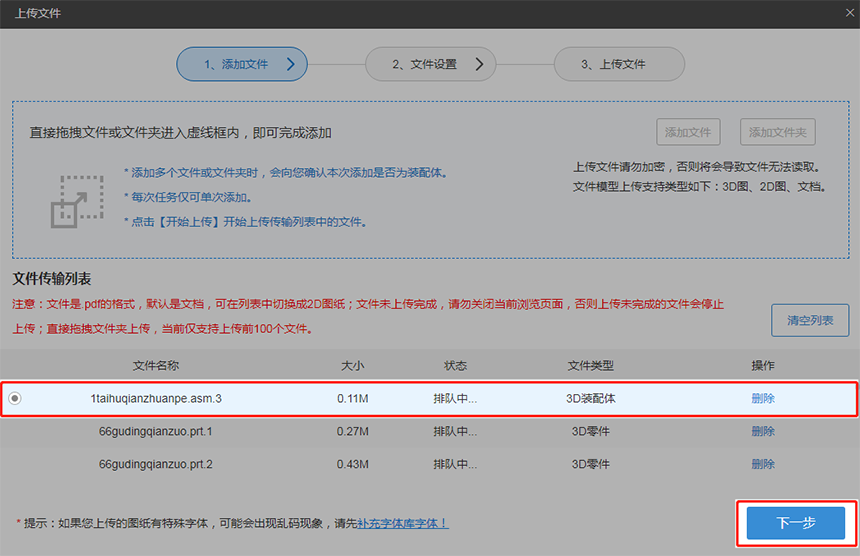Select step 2、文件设置 tab
The width and height of the screenshot is (860, 556).
431,64
